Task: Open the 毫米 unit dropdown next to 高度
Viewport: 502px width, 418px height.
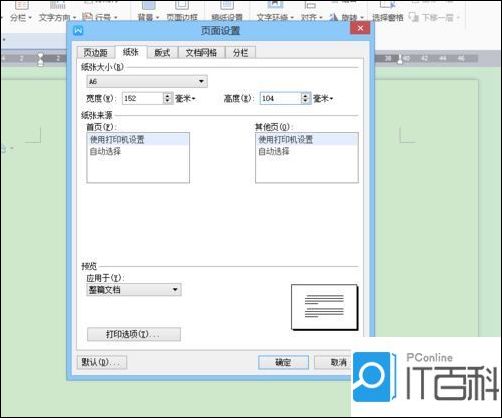Action: (323, 99)
